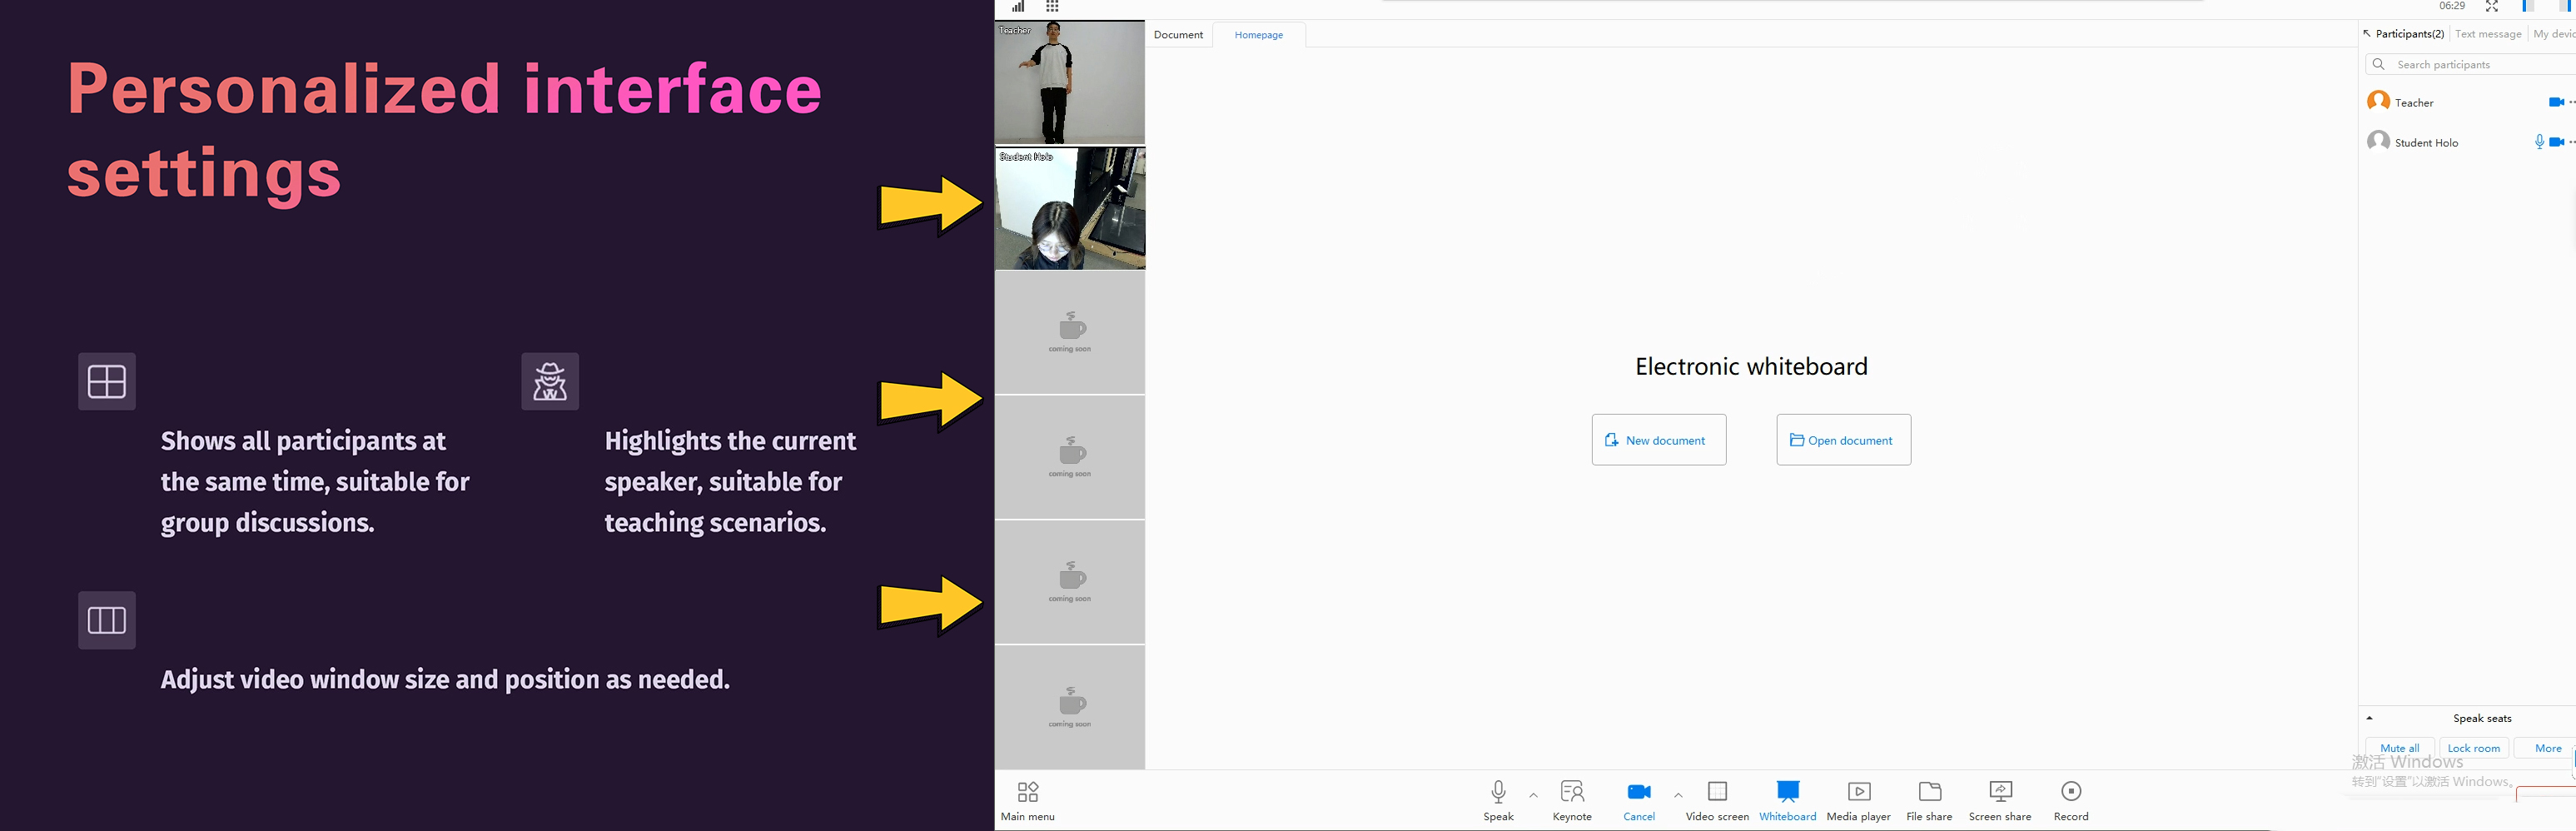Screen dimensions: 2576x831
Task: Click the Video screen layout icon
Action: click(x=1716, y=792)
